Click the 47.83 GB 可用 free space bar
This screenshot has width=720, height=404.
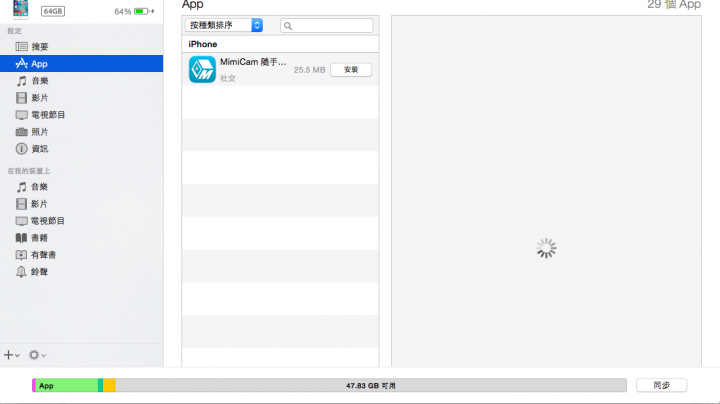[371, 386]
